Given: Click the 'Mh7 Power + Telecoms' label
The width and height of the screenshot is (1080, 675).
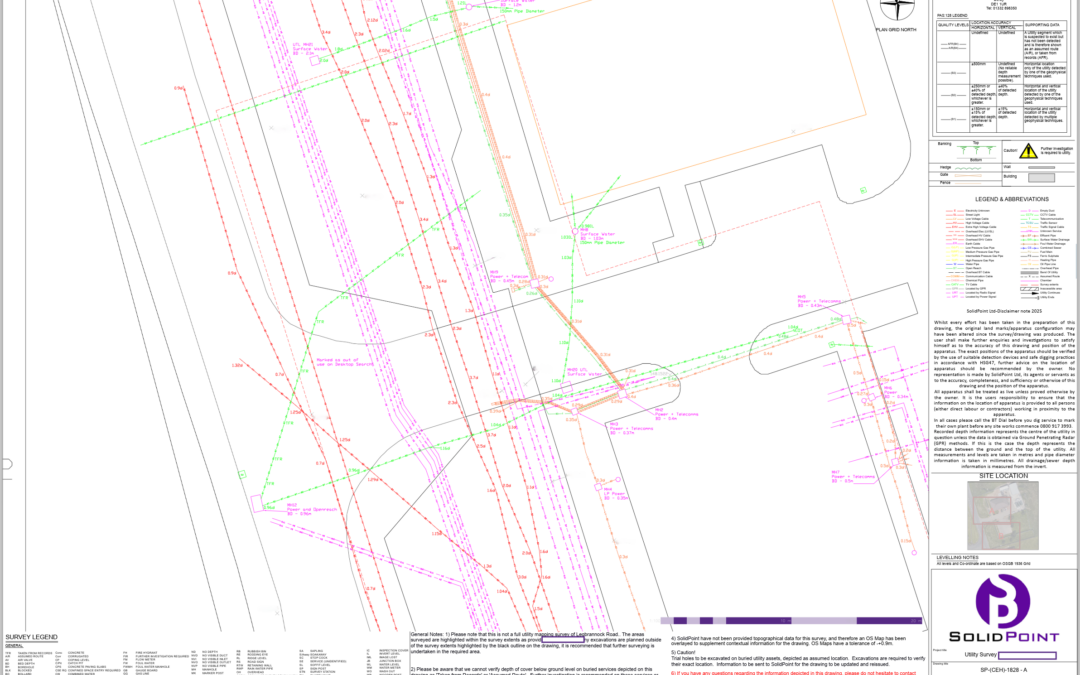Looking at the screenshot, I should click(853, 476).
